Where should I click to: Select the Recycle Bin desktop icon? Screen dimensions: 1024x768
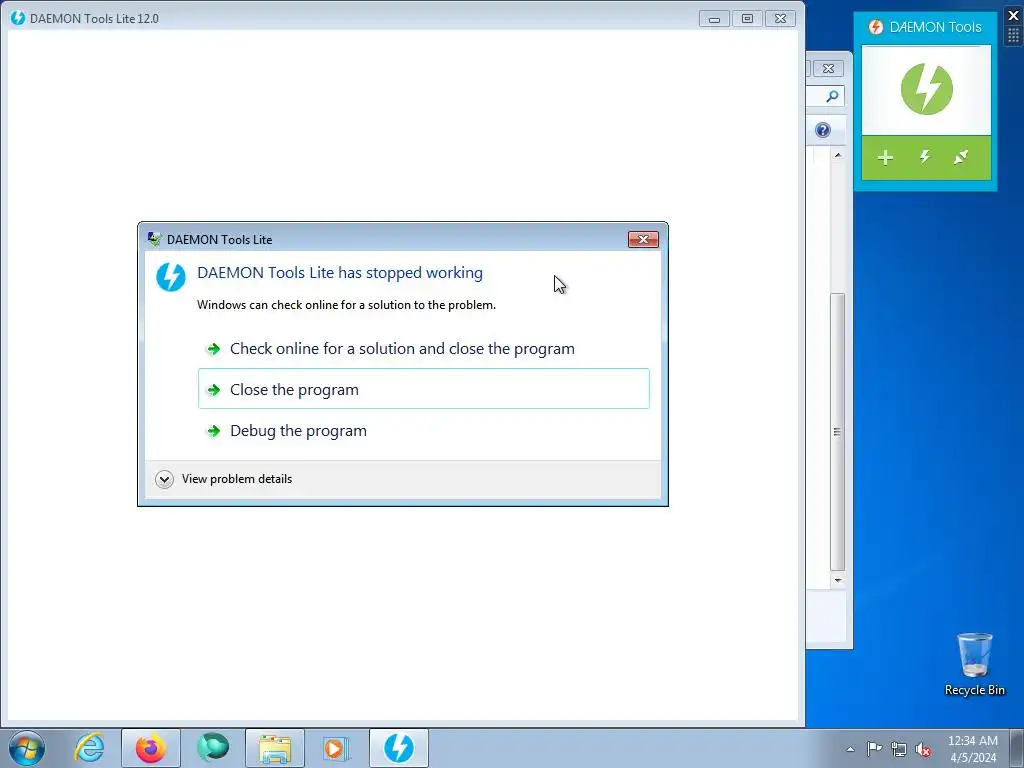tap(974, 665)
